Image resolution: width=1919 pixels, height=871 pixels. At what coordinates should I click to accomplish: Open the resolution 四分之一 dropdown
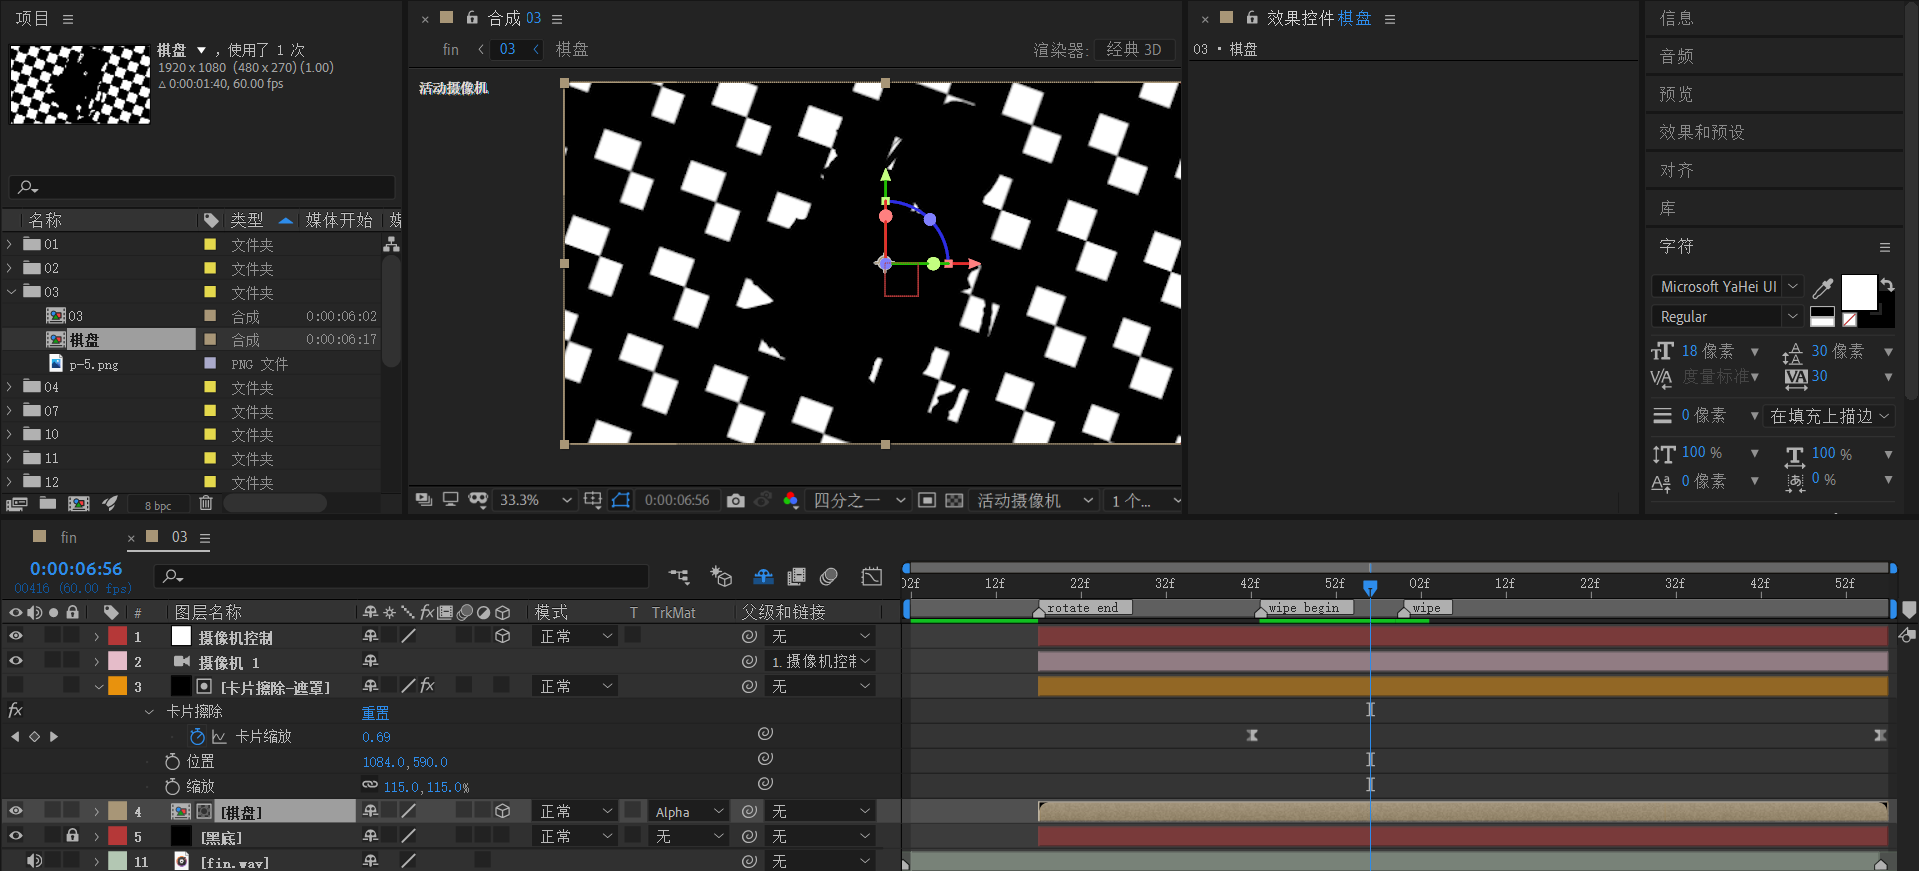pyautogui.click(x=859, y=500)
